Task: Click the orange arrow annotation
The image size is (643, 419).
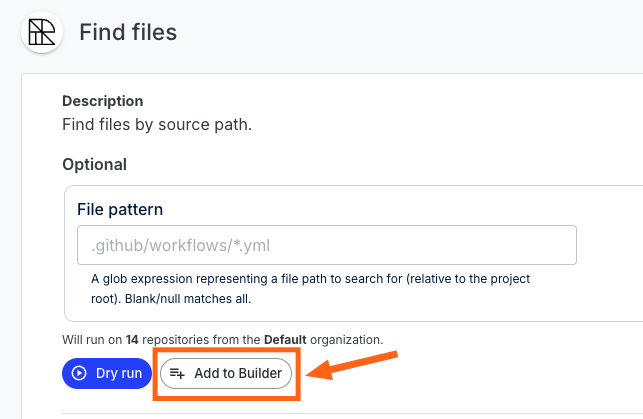Action: 352,365
